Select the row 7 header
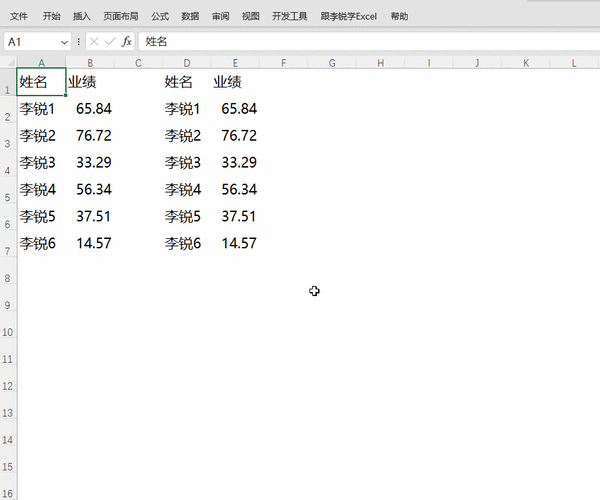 point(8,251)
